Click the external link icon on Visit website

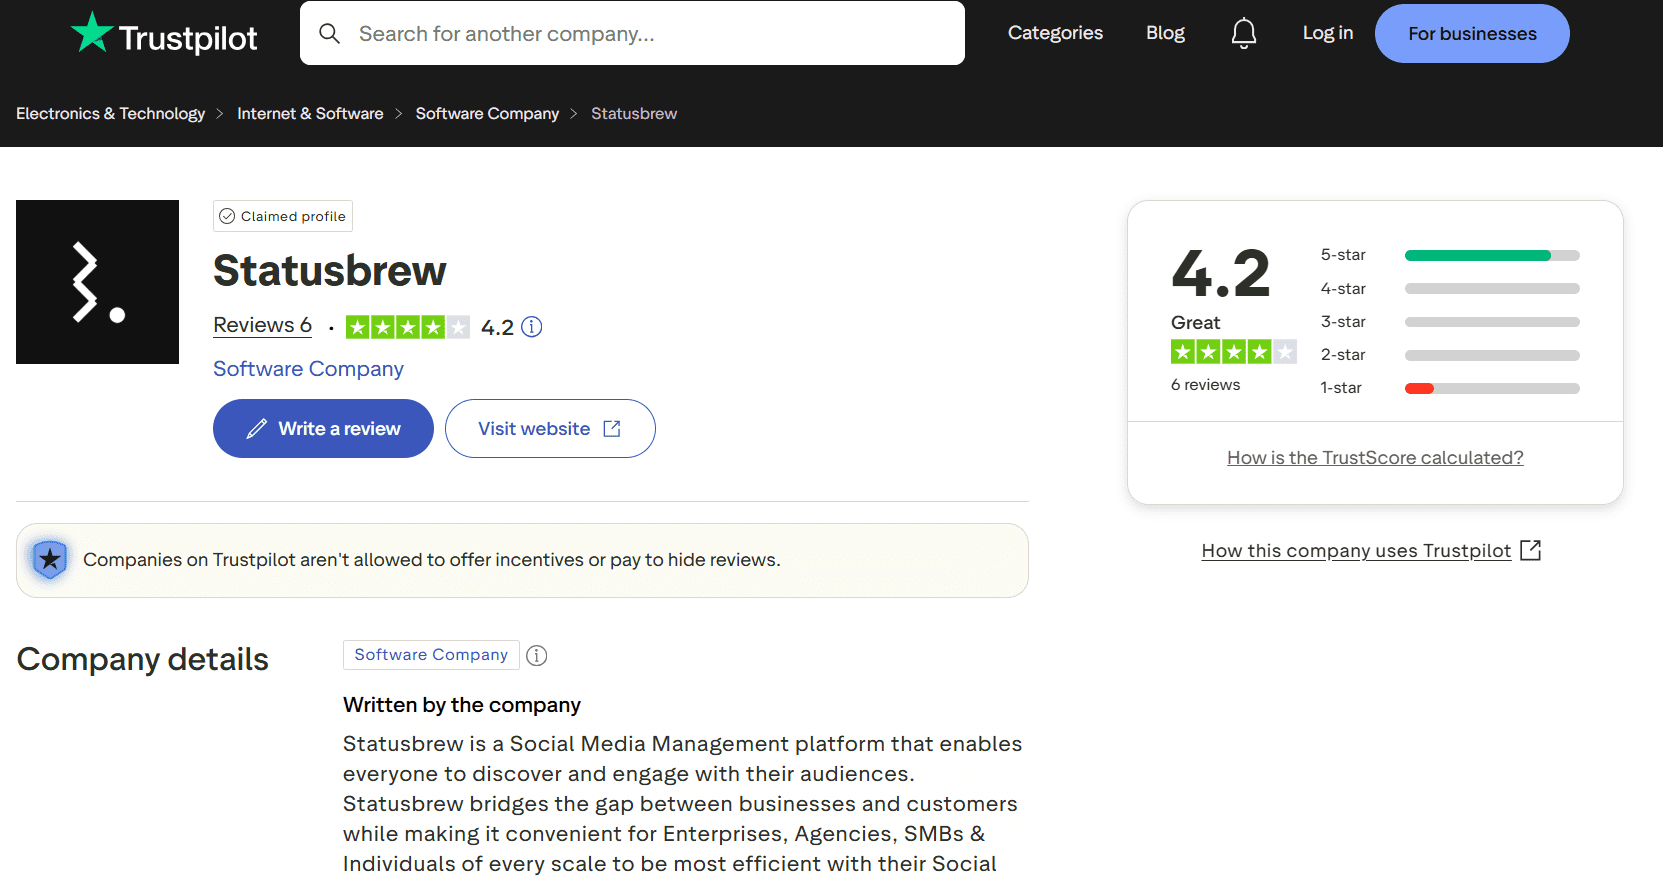tap(612, 428)
